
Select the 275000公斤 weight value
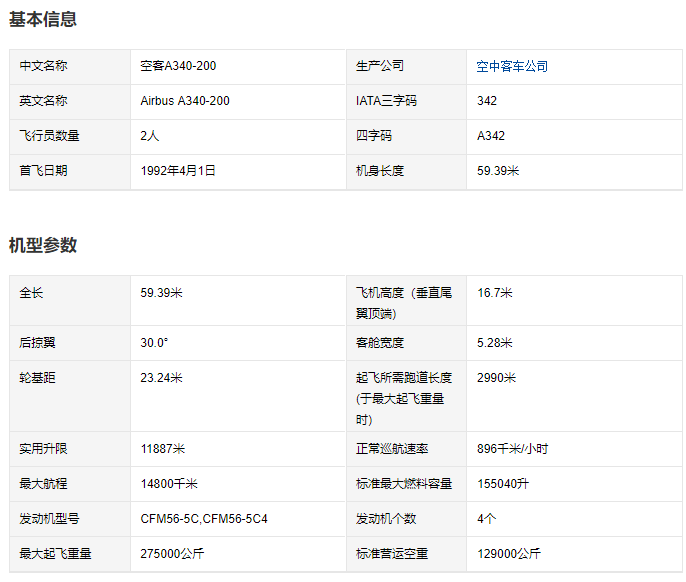172,554
